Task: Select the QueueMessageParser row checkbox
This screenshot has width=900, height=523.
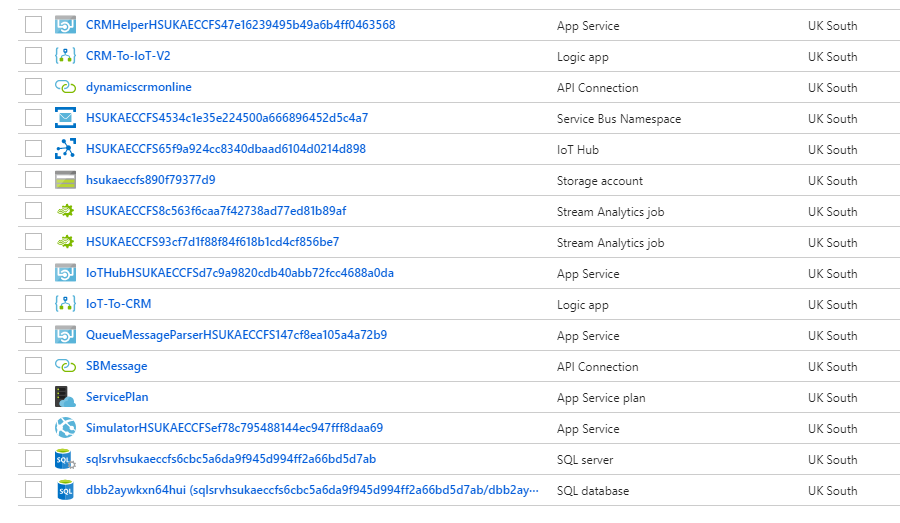Action: 33,335
